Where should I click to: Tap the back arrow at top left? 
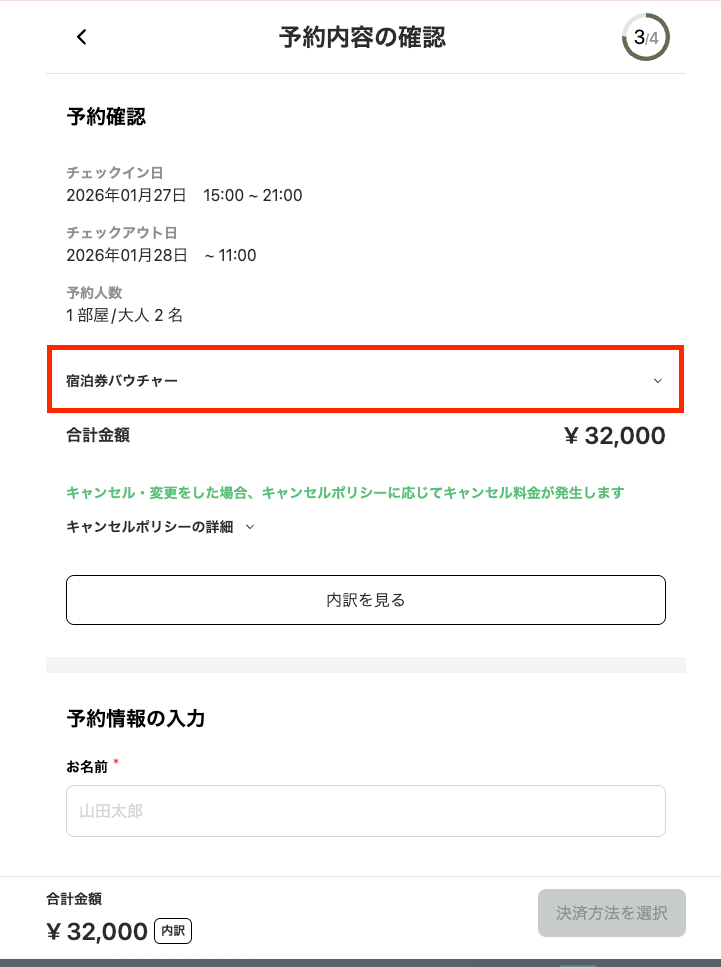(80, 37)
